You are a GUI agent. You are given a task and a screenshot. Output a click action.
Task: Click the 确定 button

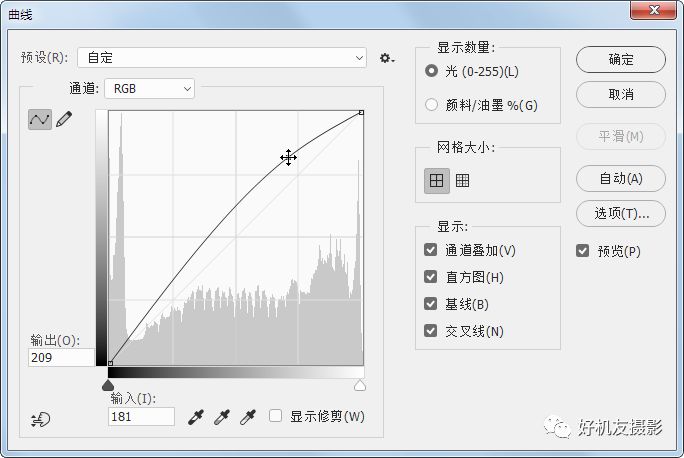coord(621,60)
